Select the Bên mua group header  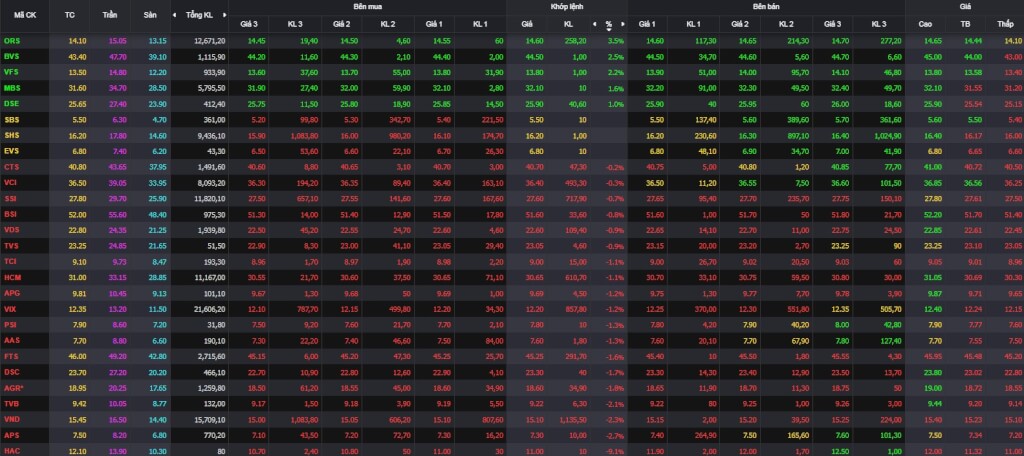(x=368, y=7)
